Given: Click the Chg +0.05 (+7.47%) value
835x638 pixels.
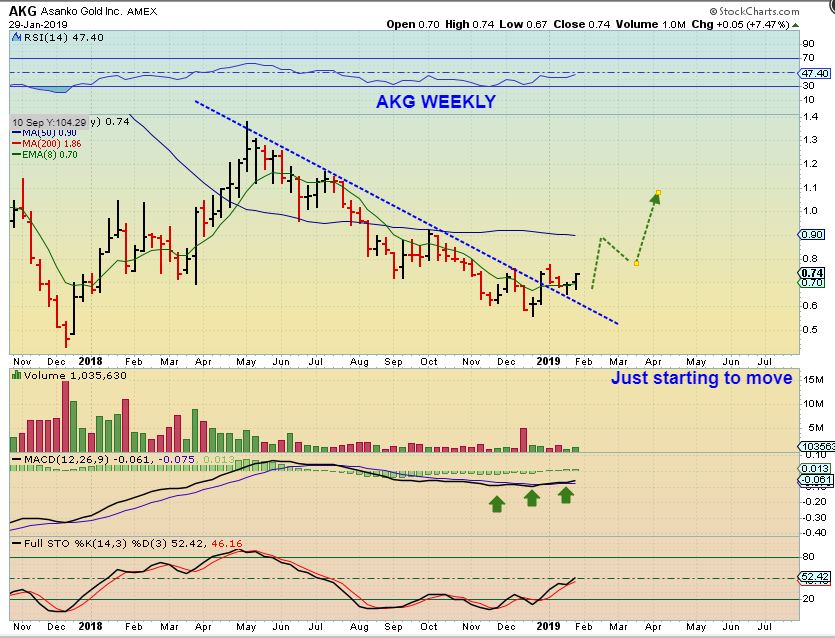Looking at the screenshot, I should click(741, 24).
